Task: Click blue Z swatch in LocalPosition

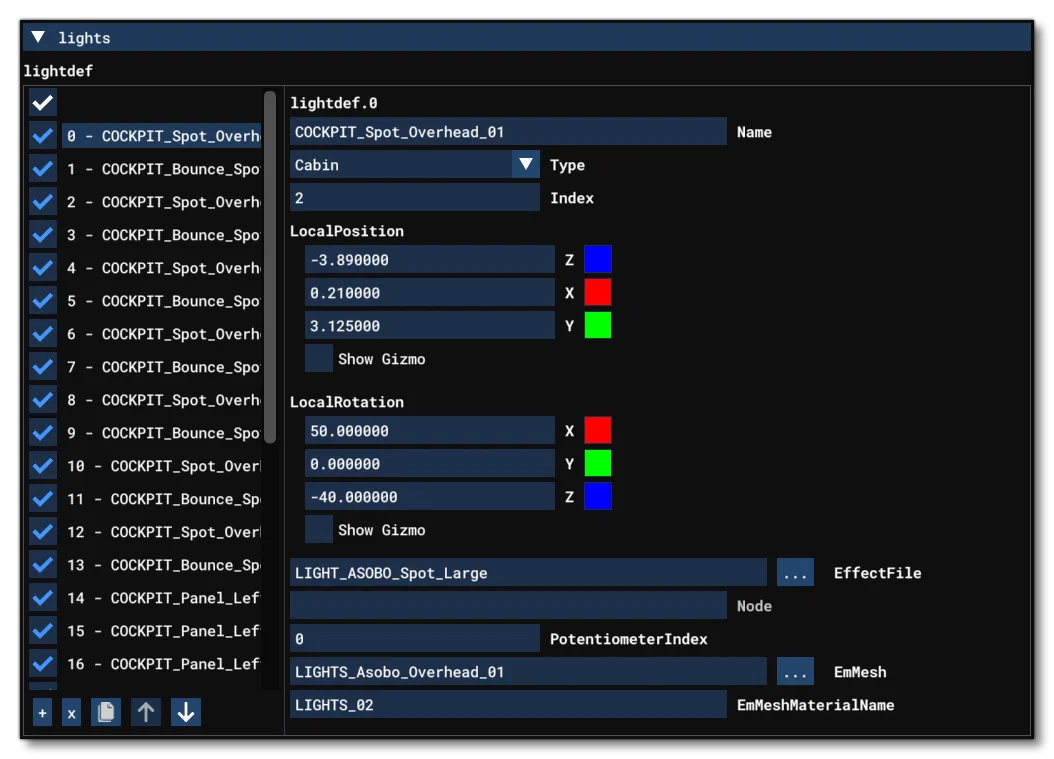Action: point(598,259)
